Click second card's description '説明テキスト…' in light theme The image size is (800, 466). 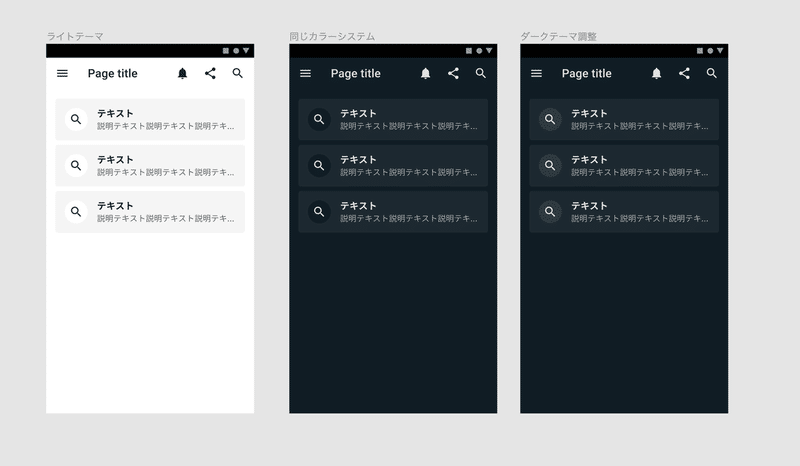166,172
